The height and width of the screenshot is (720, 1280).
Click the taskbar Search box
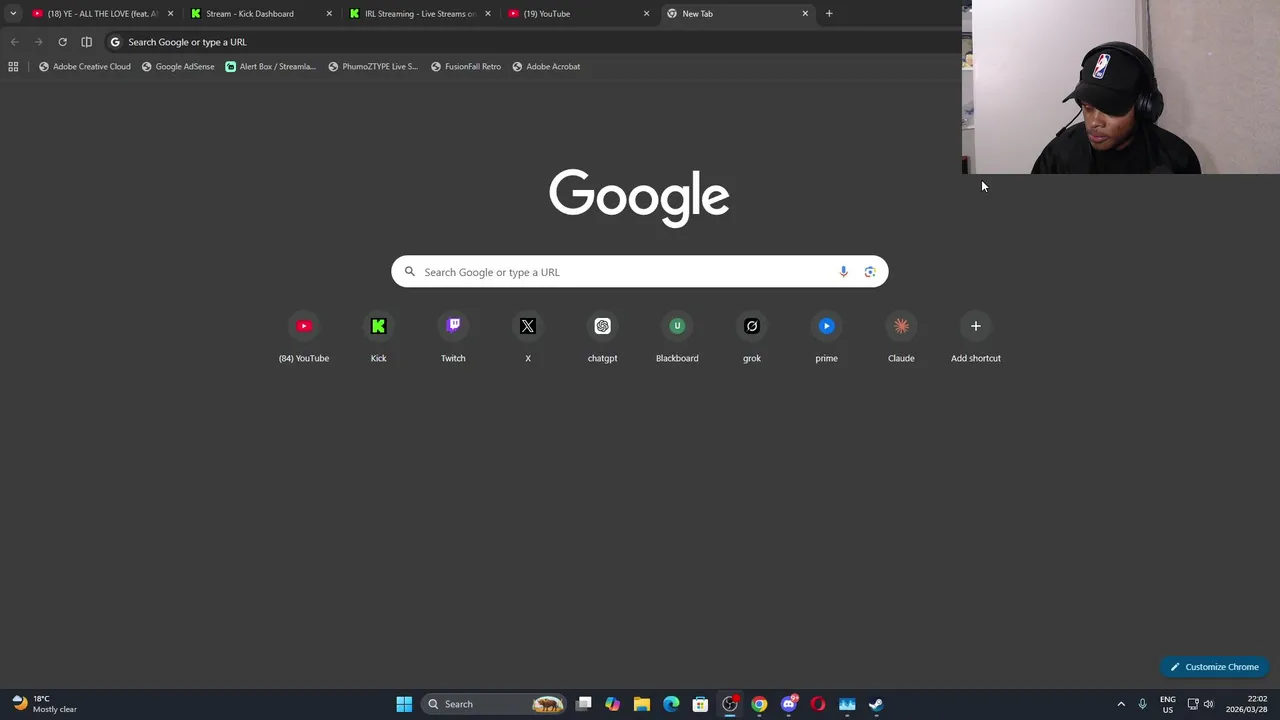(495, 704)
